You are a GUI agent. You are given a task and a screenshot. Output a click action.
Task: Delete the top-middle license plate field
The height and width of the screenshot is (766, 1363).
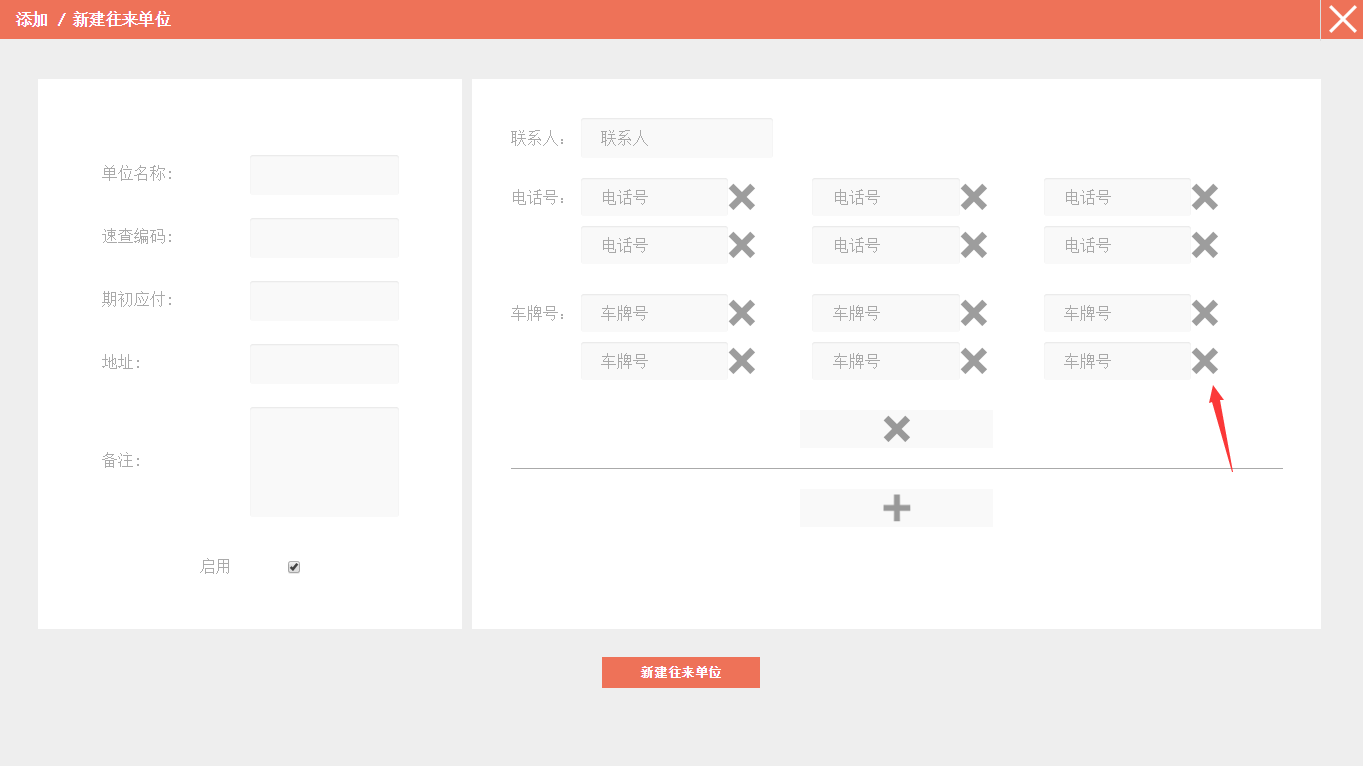click(x=973, y=313)
